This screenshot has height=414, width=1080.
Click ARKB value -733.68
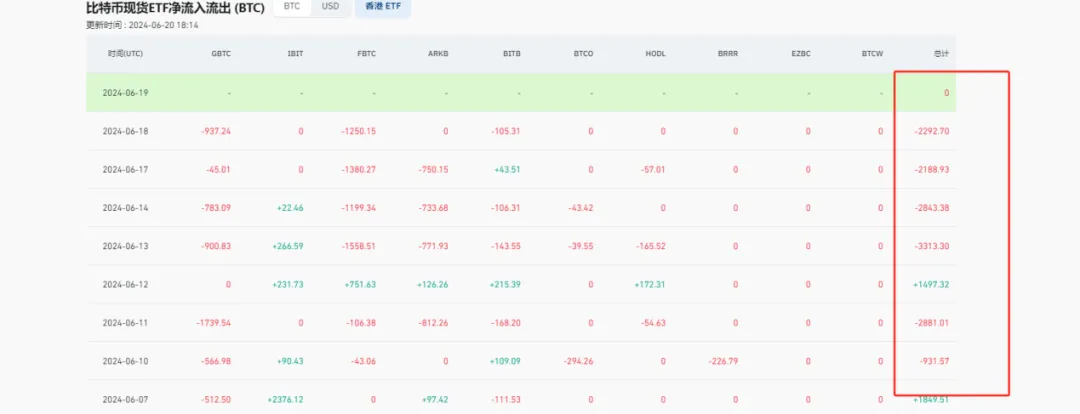coord(434,207)
